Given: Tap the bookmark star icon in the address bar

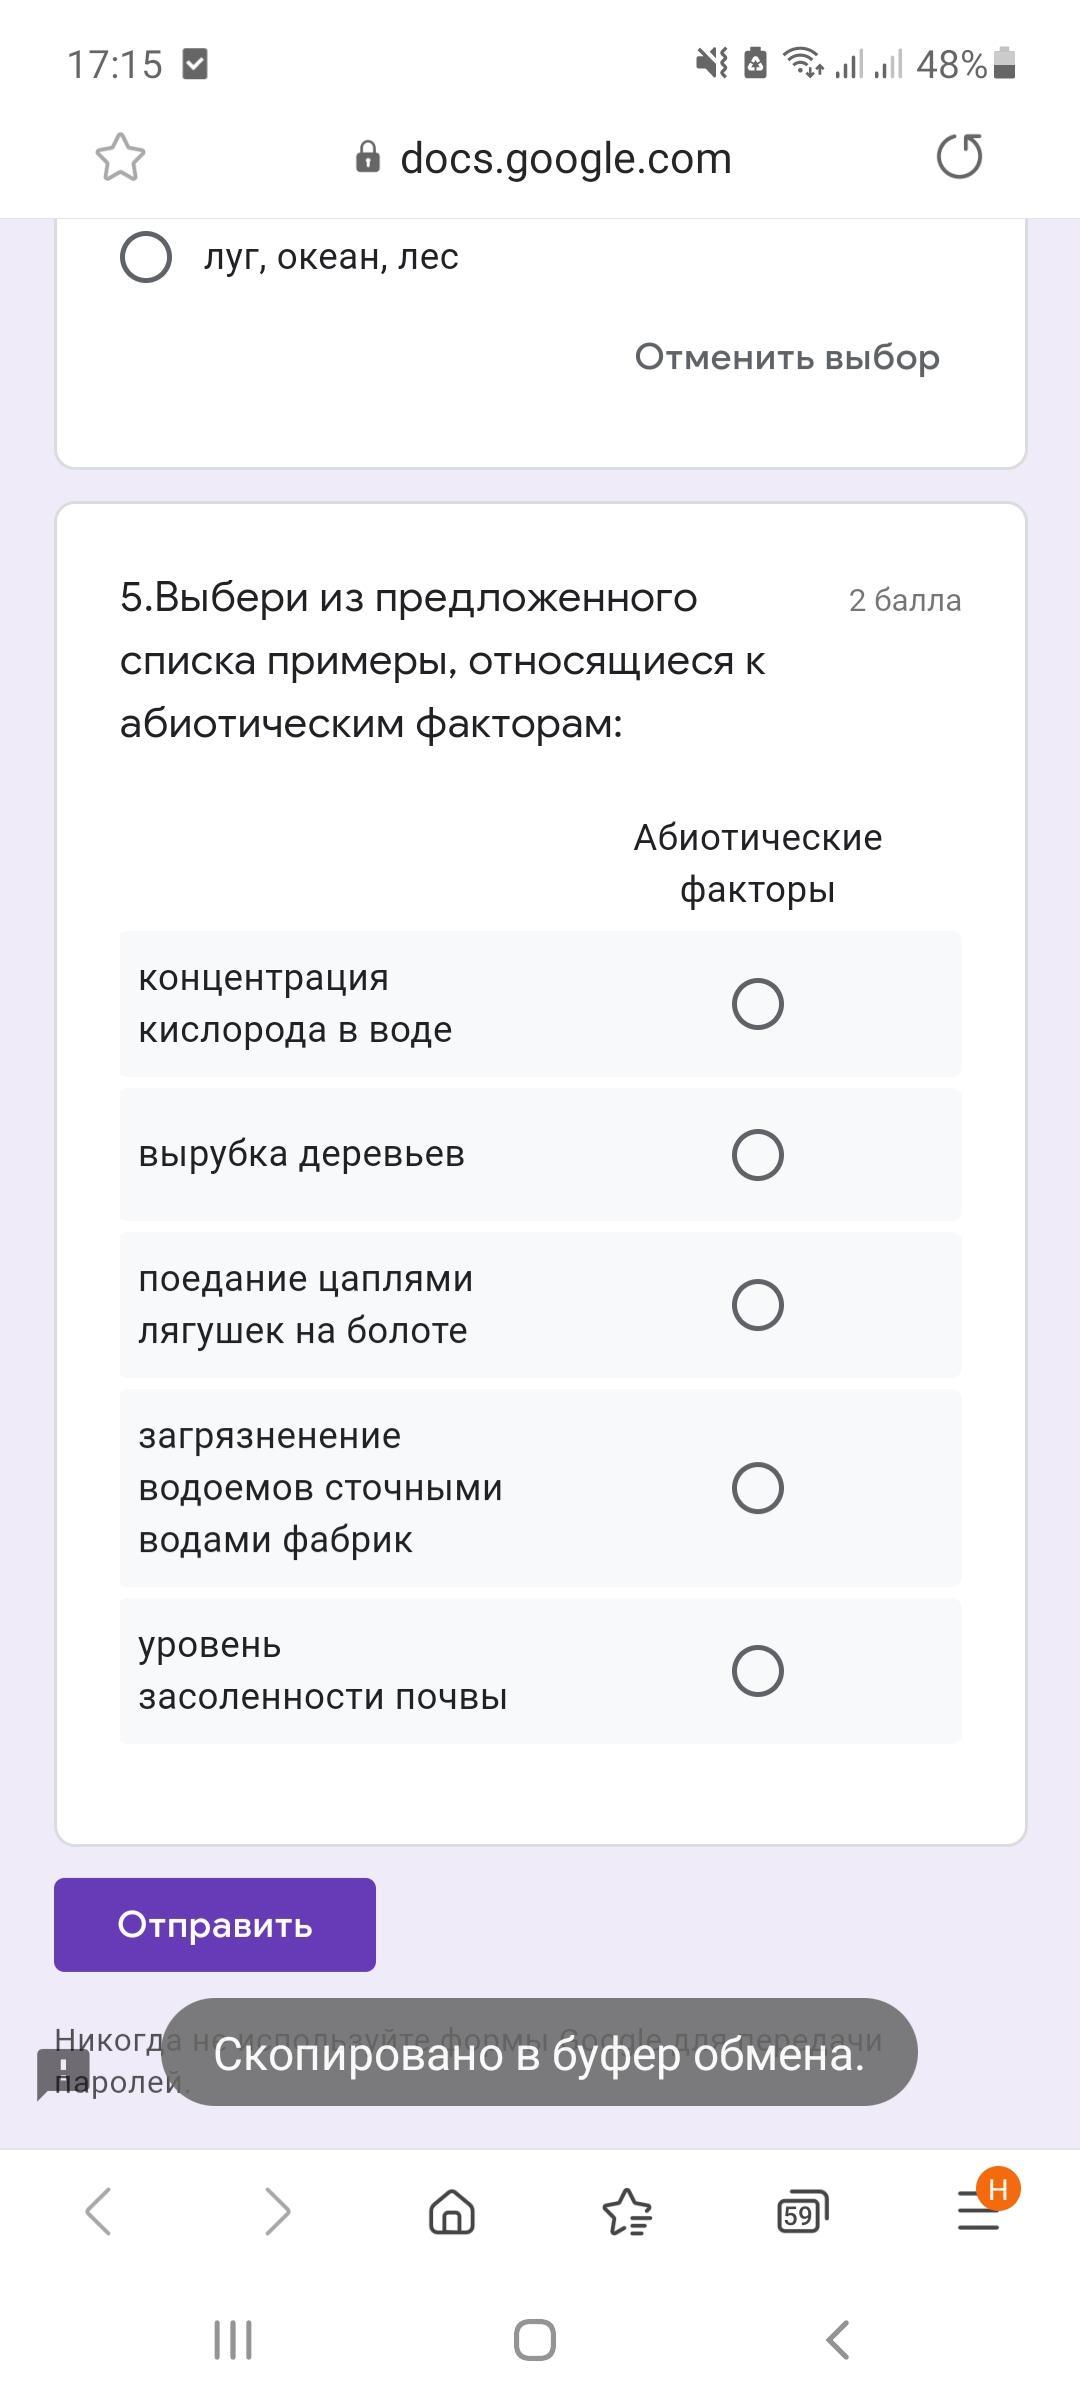Looking at the screenshot, I should [x=120, y=157].
